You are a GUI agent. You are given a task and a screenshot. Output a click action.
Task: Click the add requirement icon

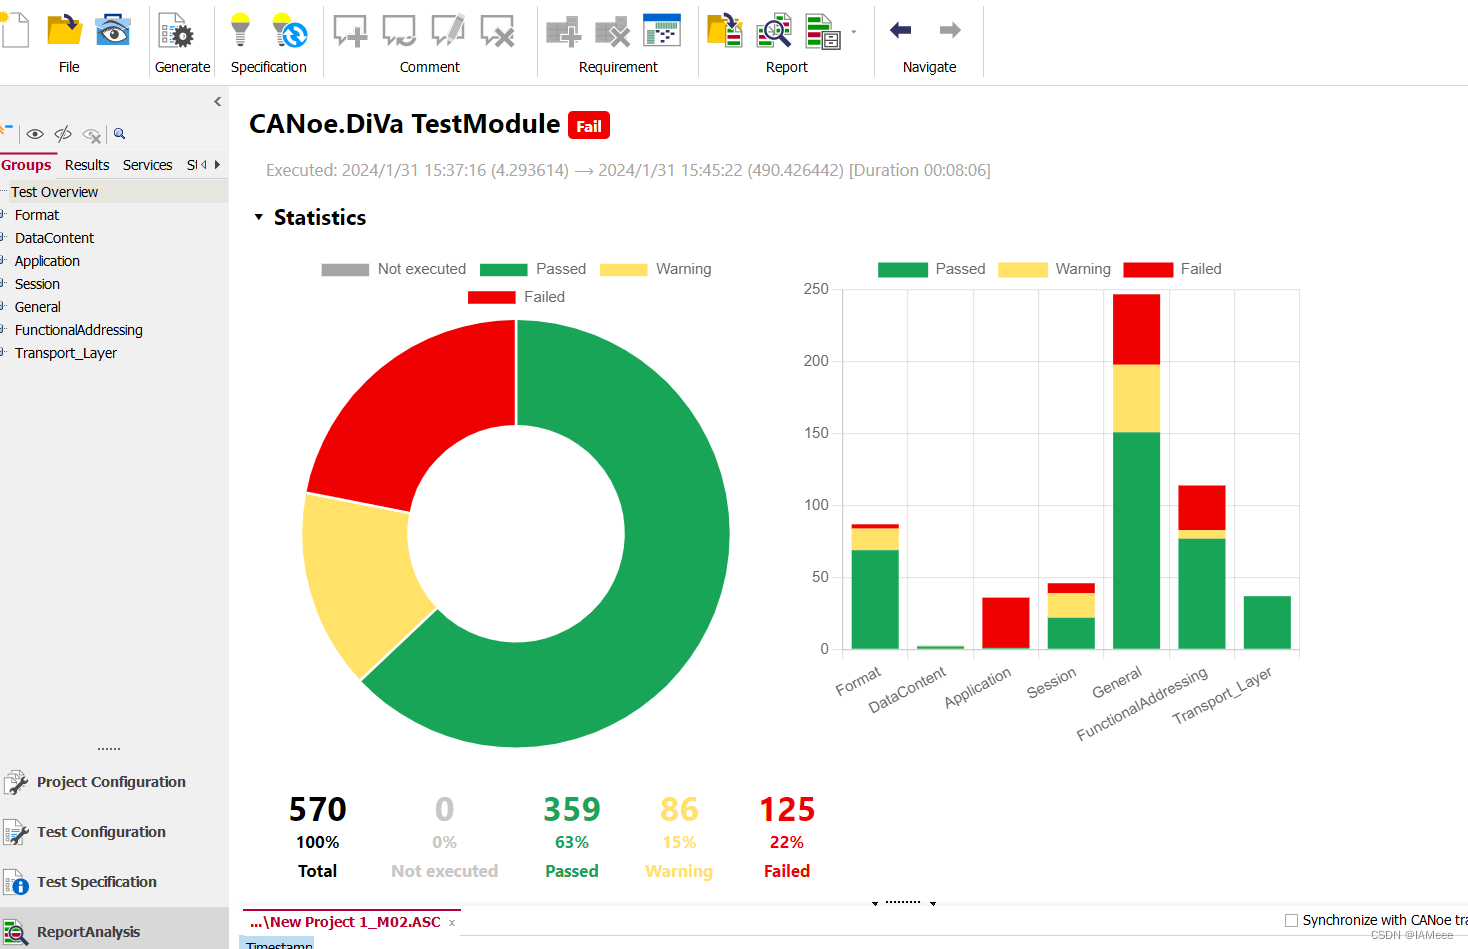pos(564,31)
